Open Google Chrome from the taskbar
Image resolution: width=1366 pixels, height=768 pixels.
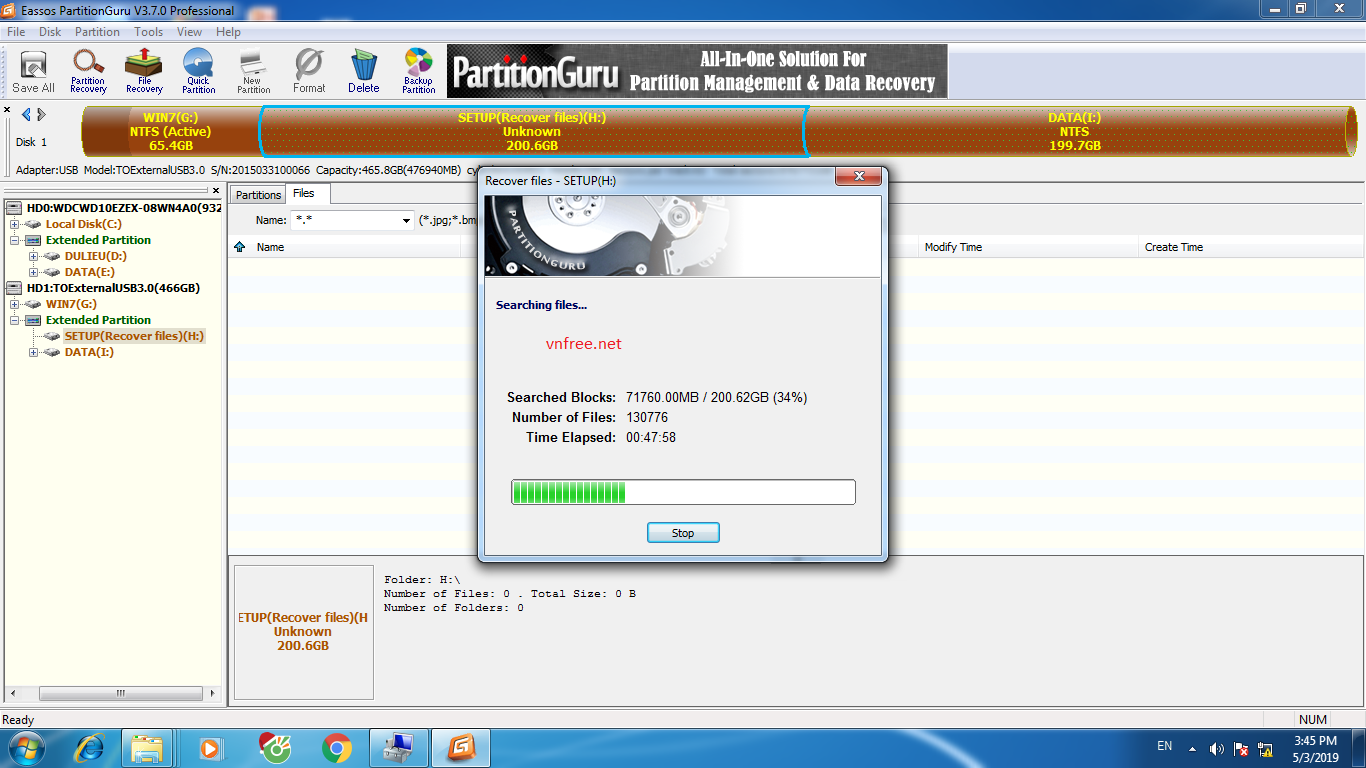tap(336, 748)
